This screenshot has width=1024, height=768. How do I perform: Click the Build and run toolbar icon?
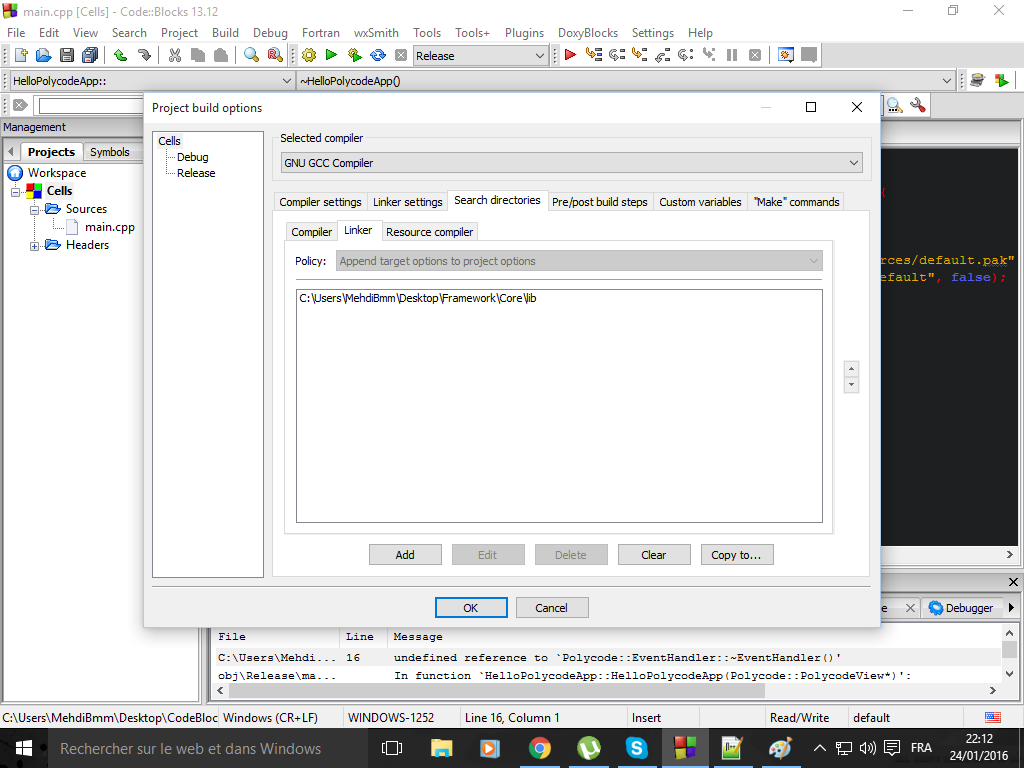tap(353, 55)
